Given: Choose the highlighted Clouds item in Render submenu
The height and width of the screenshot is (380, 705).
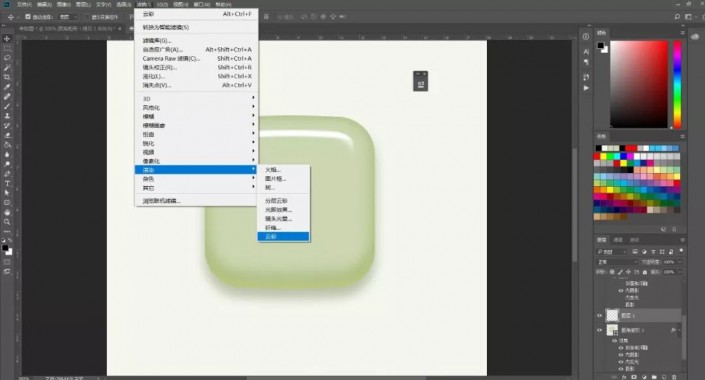Looking at the screenshot, I should [x=283, y=237].
